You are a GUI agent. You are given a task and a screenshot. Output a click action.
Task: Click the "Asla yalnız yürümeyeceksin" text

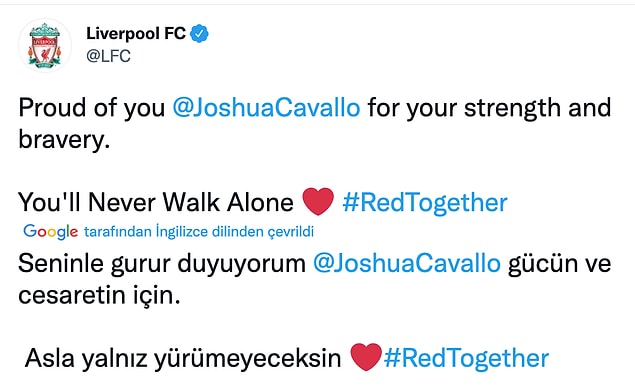(x=183, y=358)
